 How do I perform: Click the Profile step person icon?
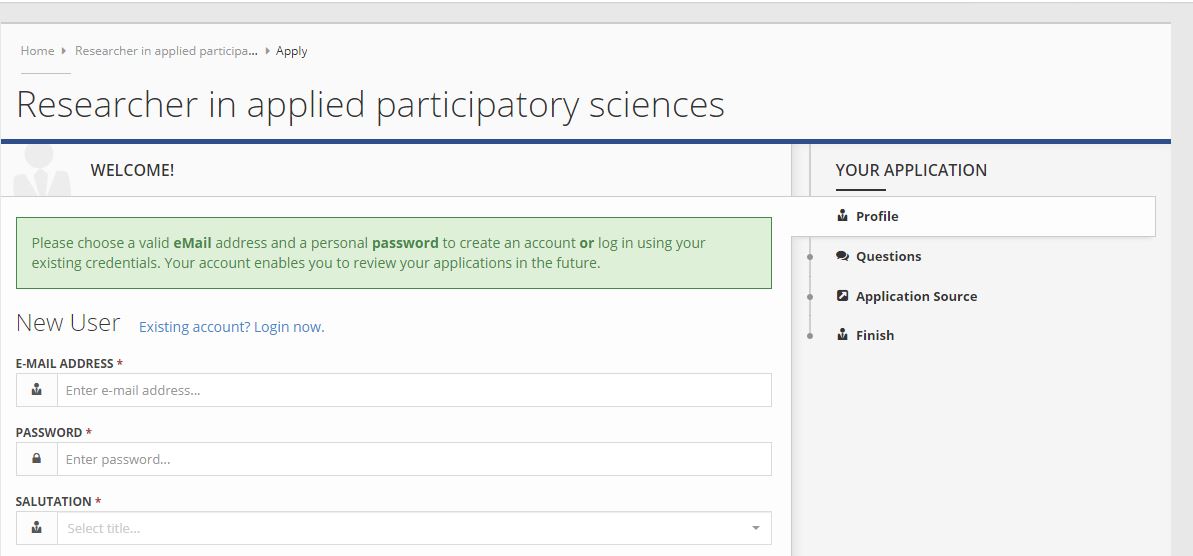(842, 216)
